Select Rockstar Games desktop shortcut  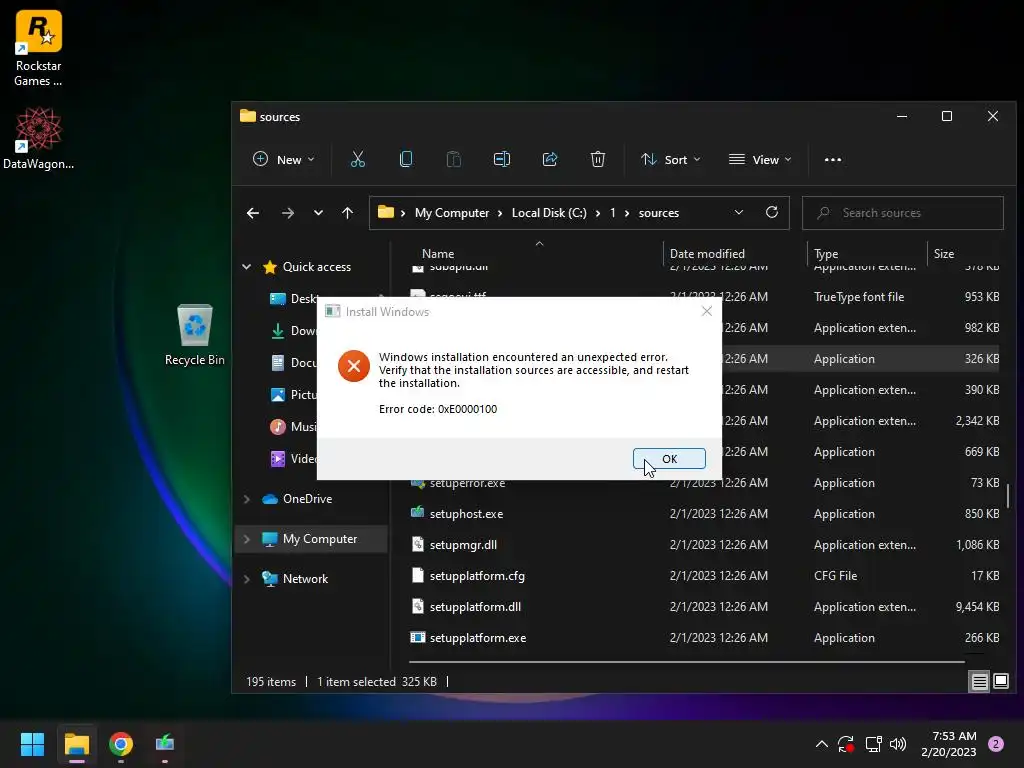click(39, 49)
